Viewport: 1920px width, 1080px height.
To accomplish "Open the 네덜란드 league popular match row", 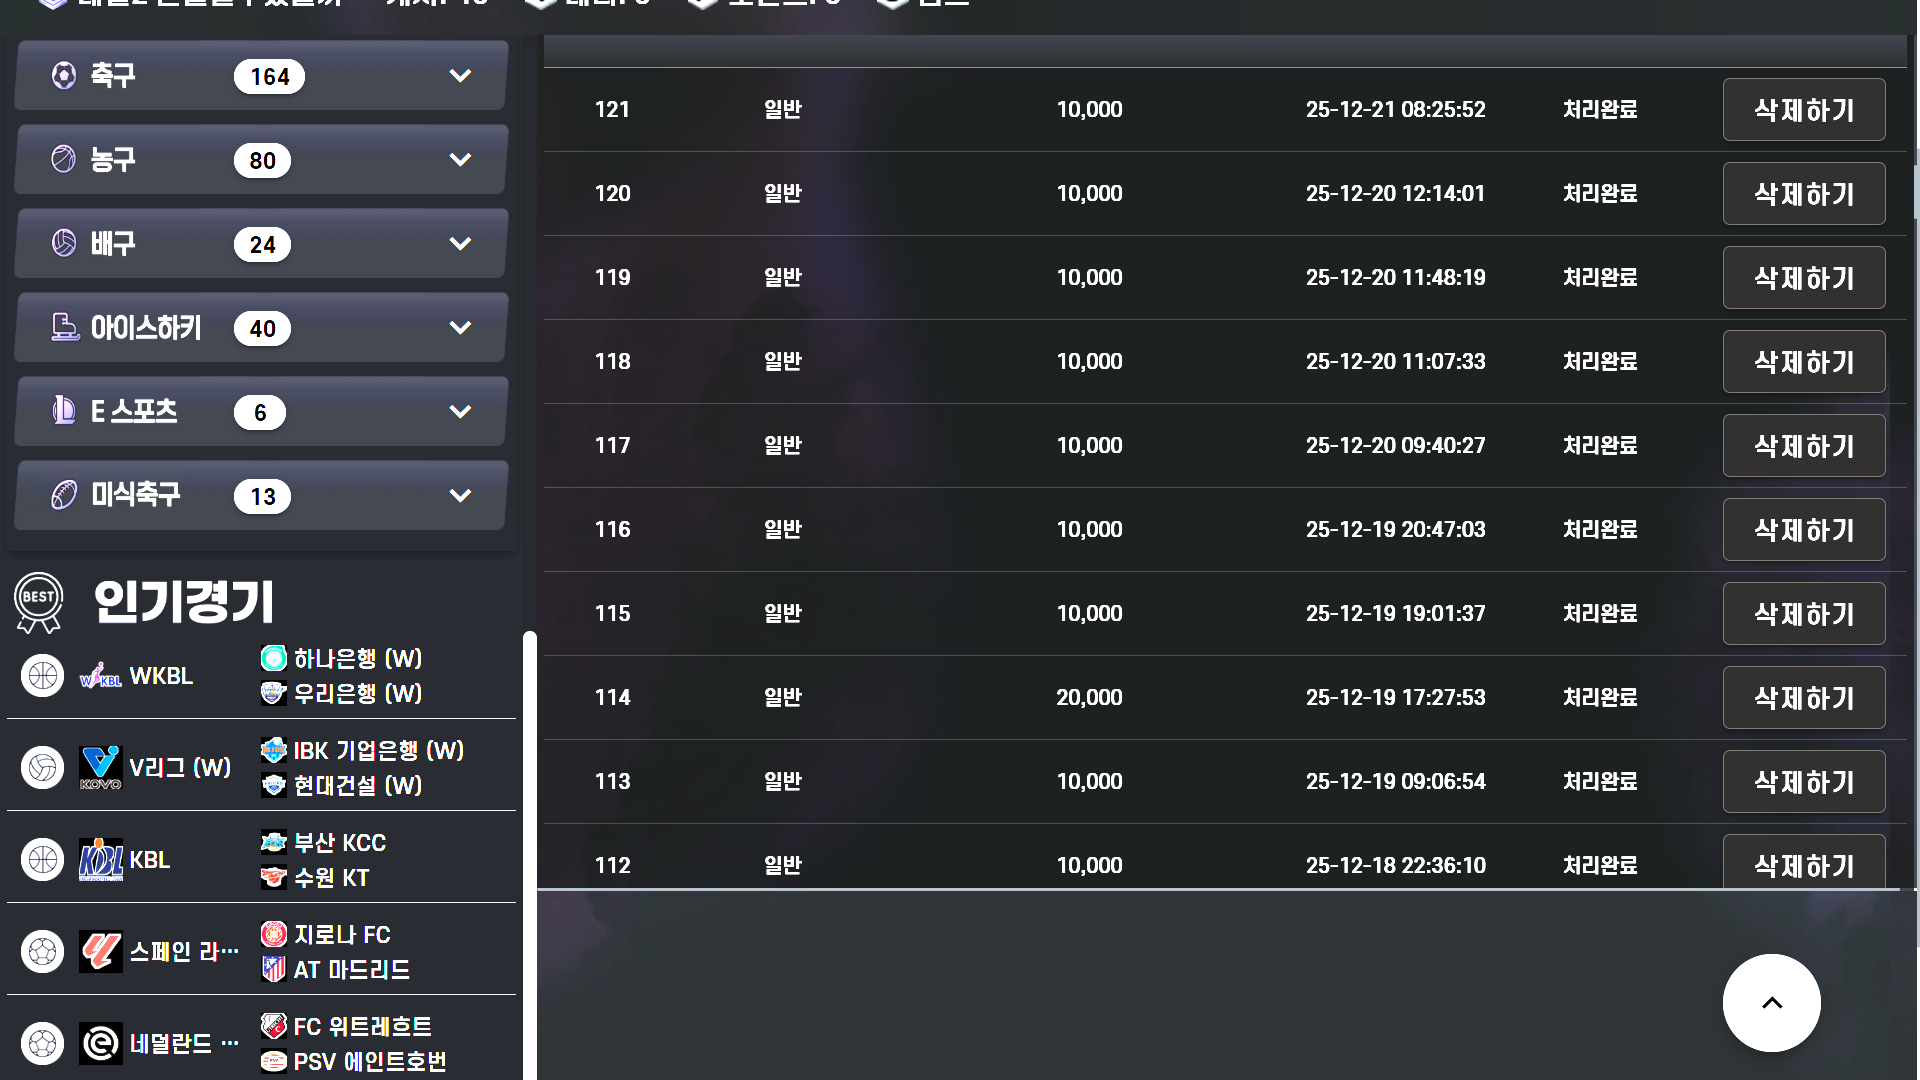I will coord(170,1044).
